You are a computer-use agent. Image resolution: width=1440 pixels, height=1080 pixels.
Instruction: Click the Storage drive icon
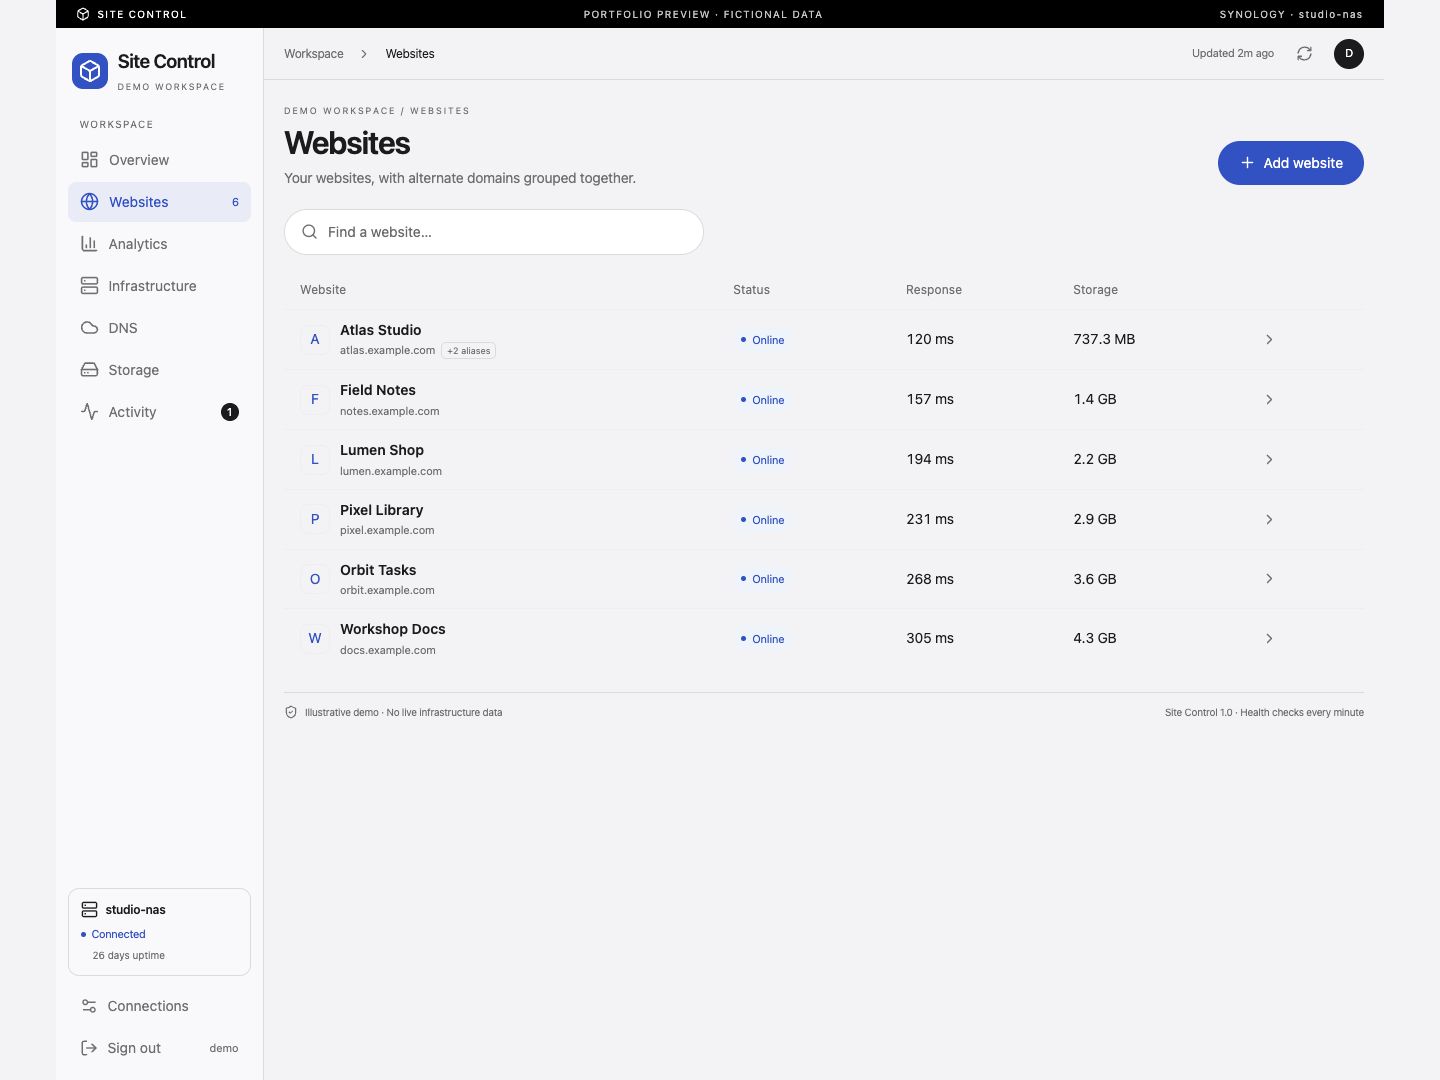[89, 370]
